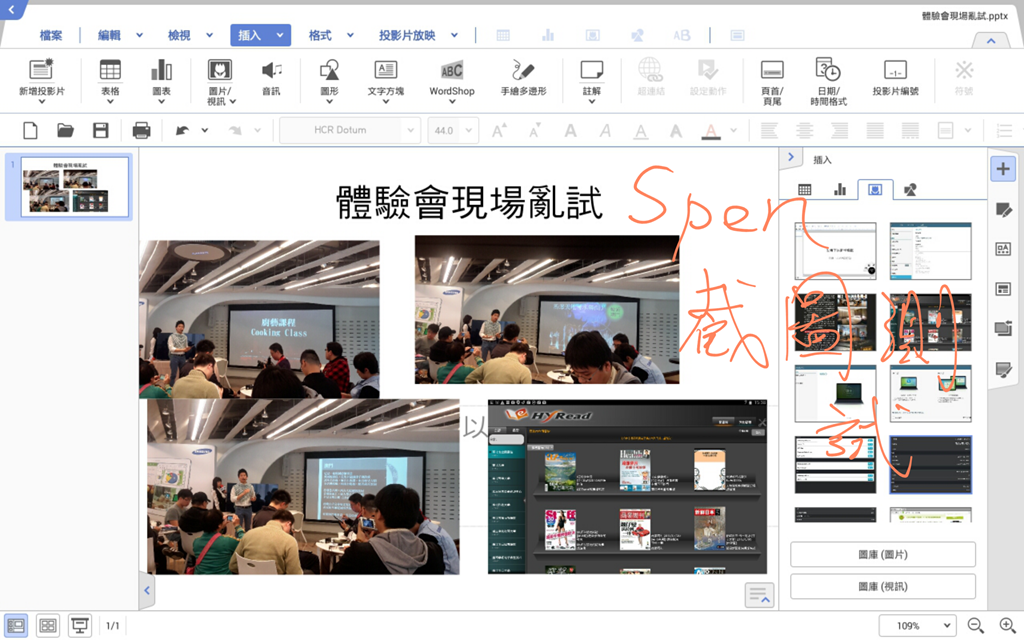The height and width of the screenshot is (640, 1024).
Task: Insert date with 日期/時間格式
Action: [x=828, y=82]
